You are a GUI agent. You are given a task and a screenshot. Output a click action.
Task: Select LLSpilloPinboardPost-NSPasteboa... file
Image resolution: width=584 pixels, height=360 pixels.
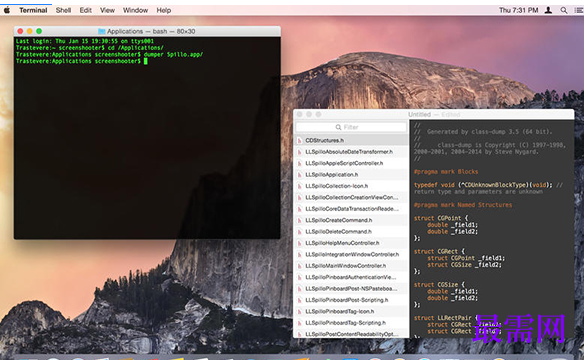coord(351,289)
